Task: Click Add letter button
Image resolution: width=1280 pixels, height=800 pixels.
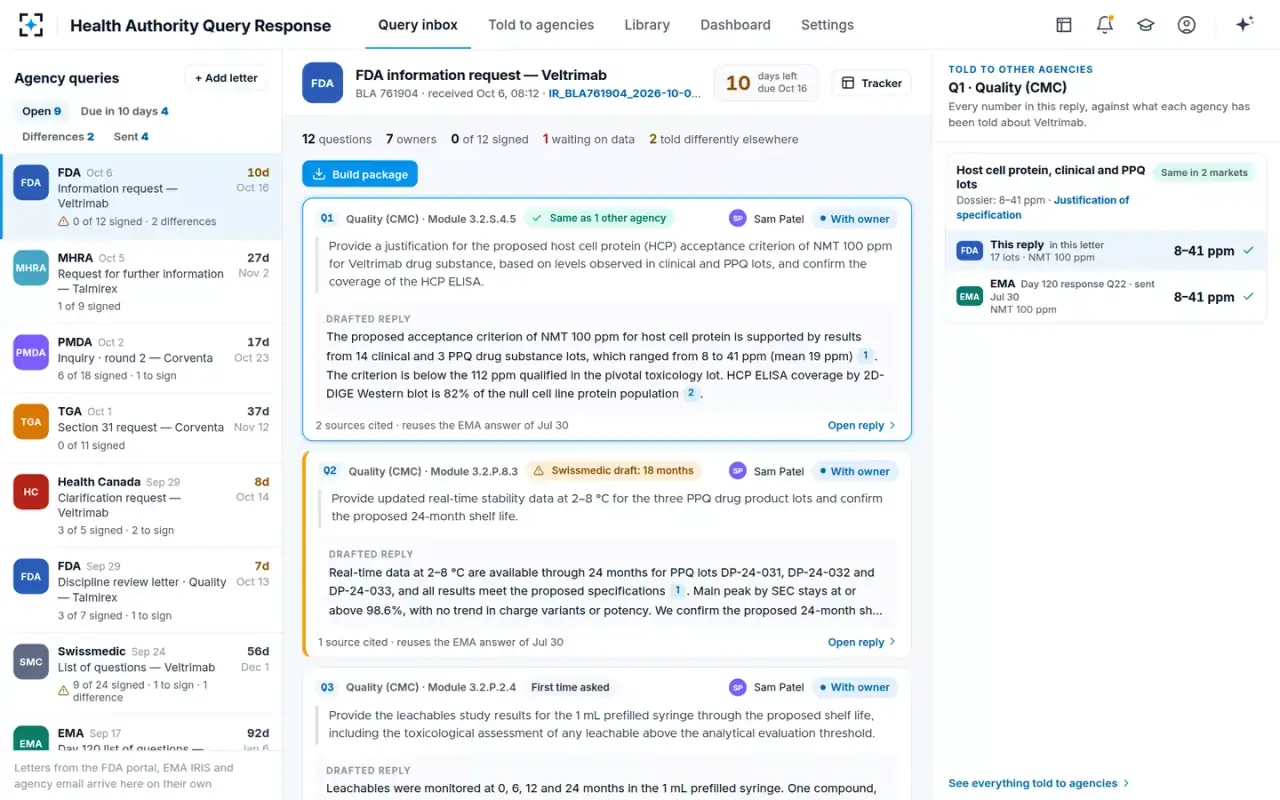Action: click(226, 78)
